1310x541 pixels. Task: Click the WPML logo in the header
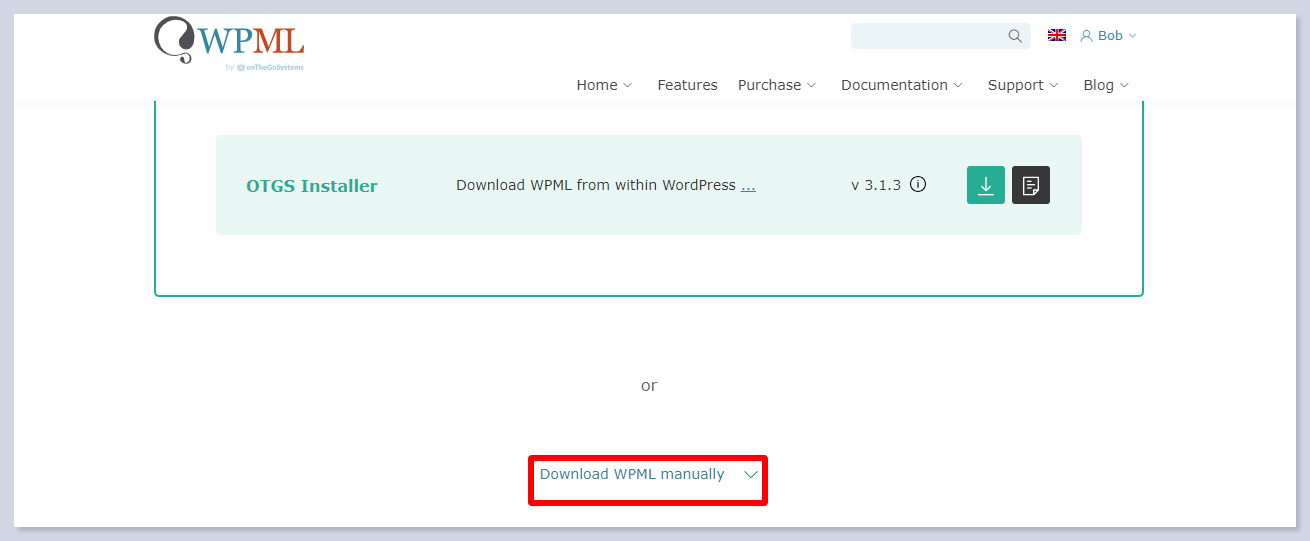click(x=229, y=40)
